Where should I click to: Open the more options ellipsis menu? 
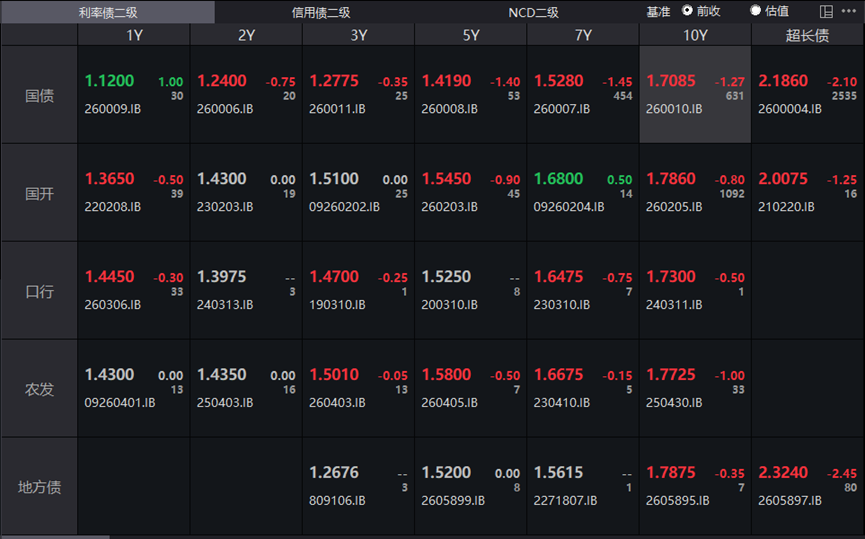click(848, 11)
